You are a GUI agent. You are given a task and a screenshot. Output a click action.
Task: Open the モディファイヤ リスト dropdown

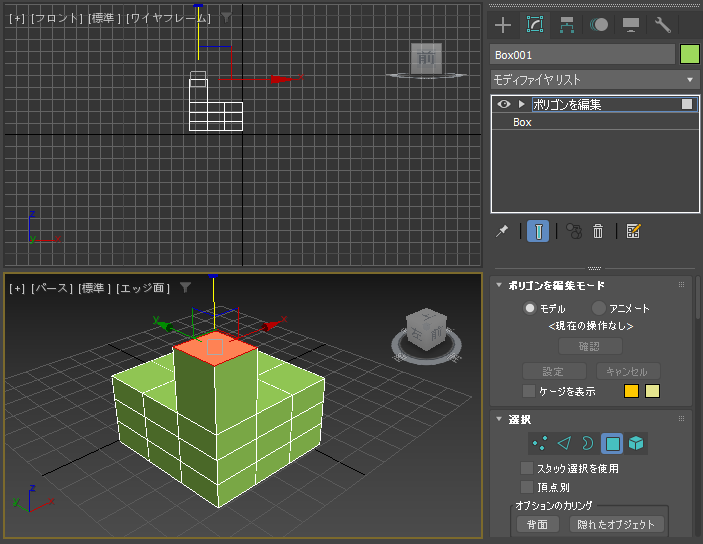pyautogui.click(x=595, y=80)
